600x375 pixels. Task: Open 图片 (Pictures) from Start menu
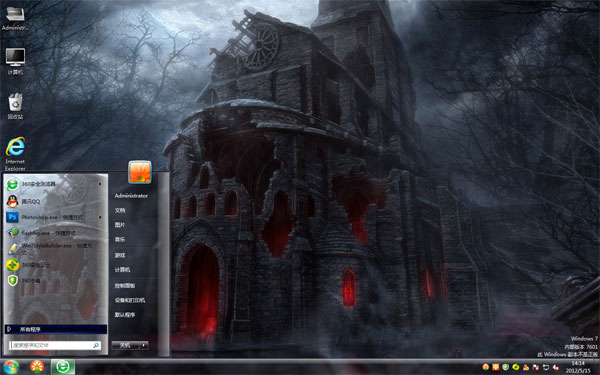(120, 225)
